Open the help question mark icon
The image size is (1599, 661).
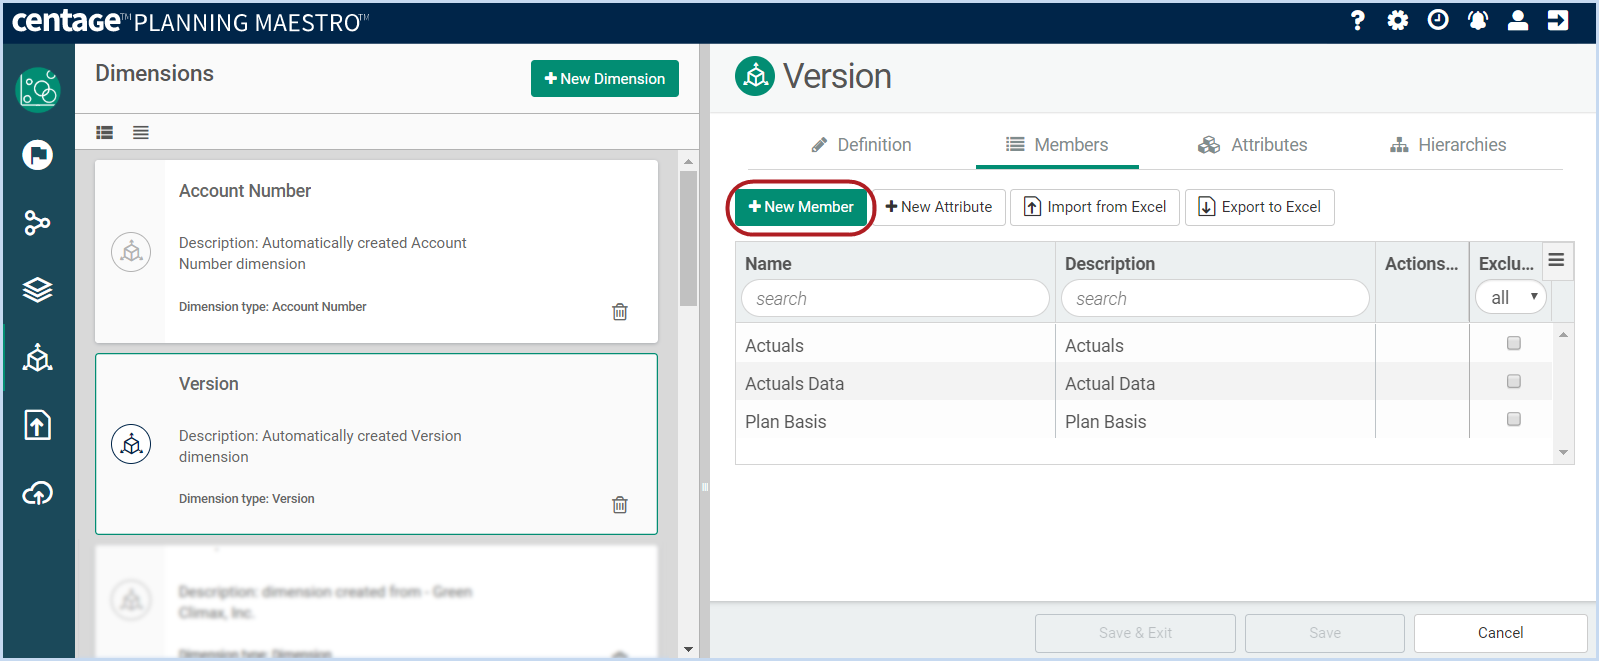(1357, 20)
